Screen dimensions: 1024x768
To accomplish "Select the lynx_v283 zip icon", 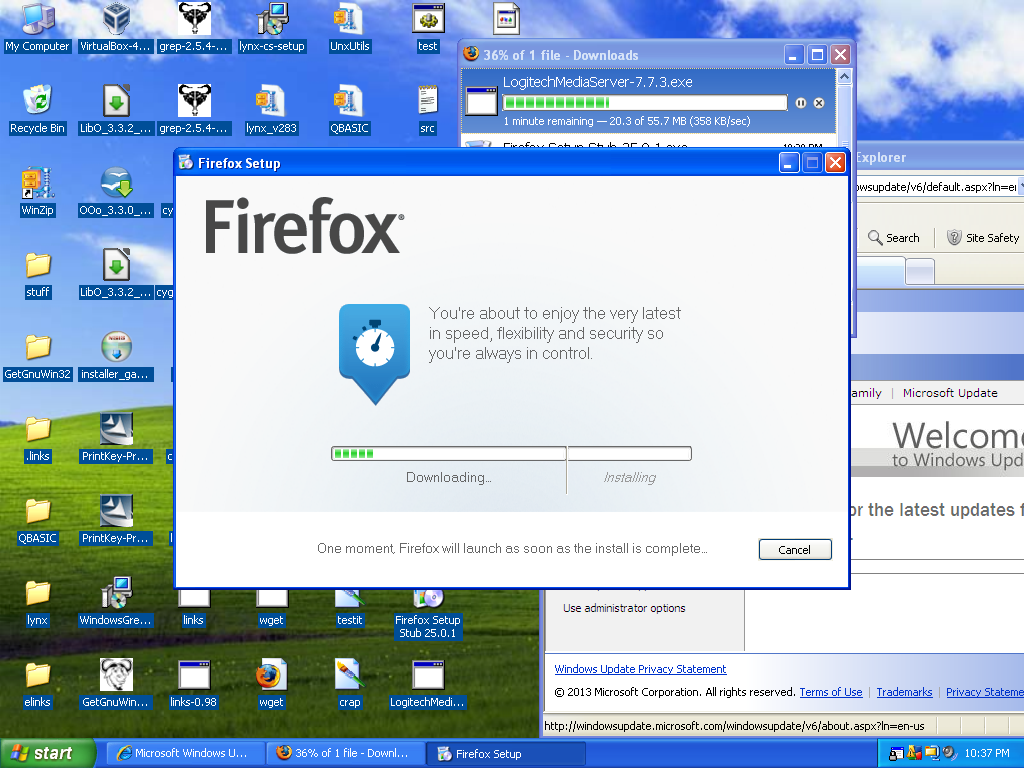I will point(272,109).
